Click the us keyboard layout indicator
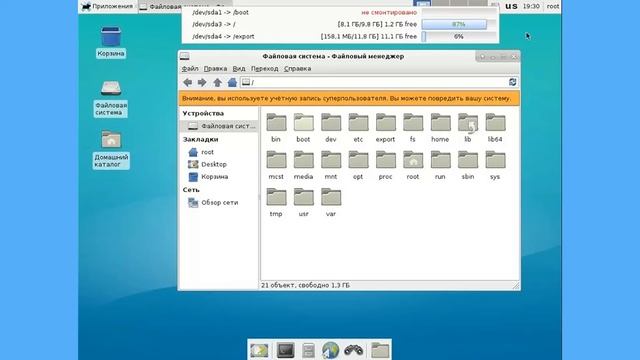This screenshot has height=360, width=640. [511, 6]
